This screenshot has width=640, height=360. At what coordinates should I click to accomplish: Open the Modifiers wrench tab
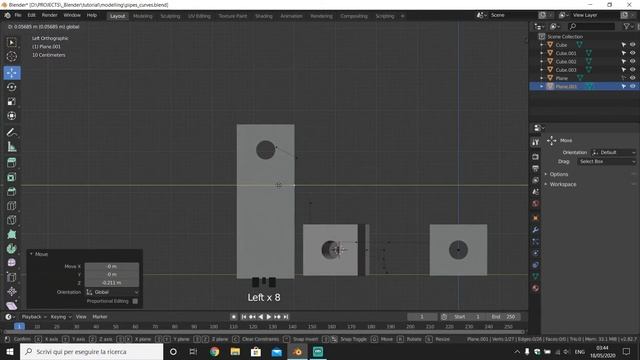536,230
